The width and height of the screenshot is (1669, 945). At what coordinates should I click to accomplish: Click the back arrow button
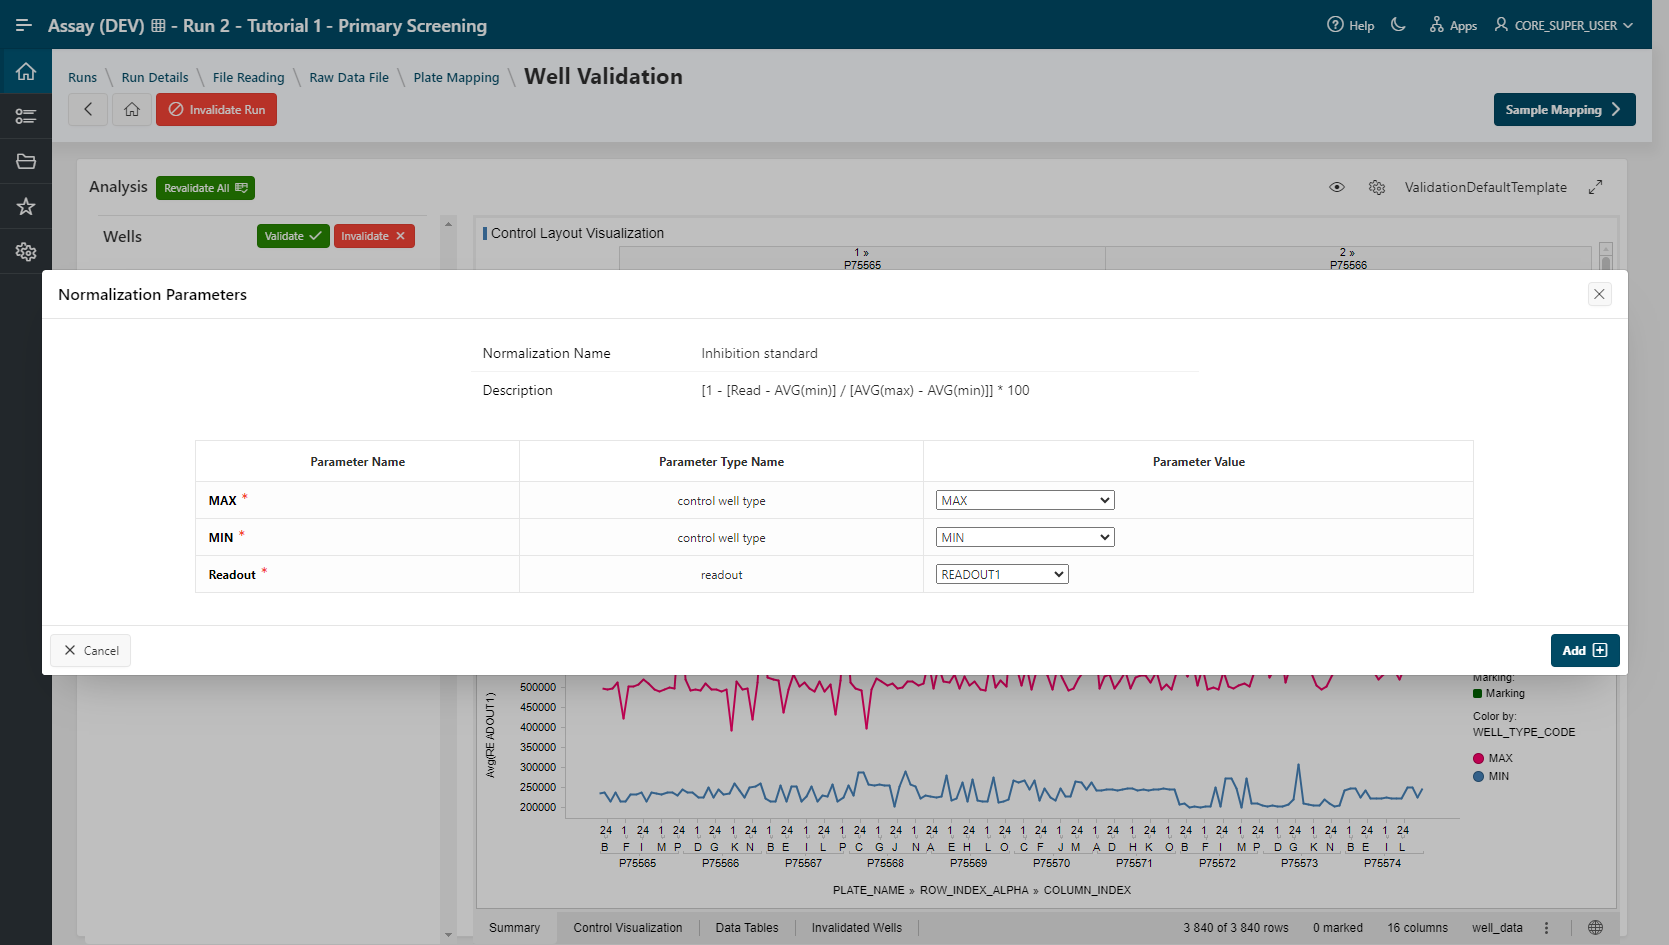[88, 109]
